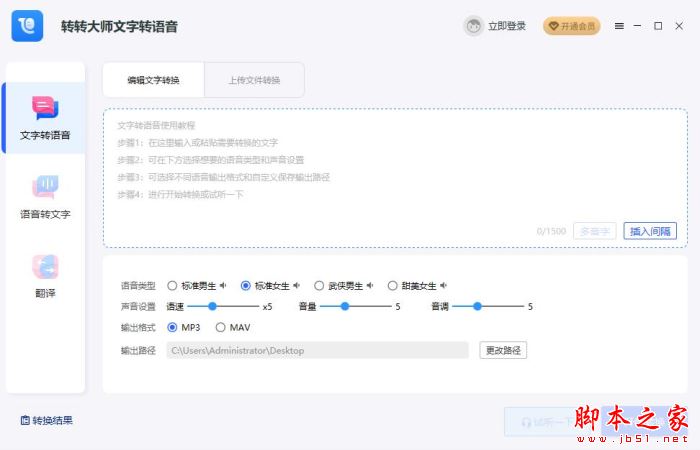
Task: Click the 多音字 button
Action: (x=595, y=231)
